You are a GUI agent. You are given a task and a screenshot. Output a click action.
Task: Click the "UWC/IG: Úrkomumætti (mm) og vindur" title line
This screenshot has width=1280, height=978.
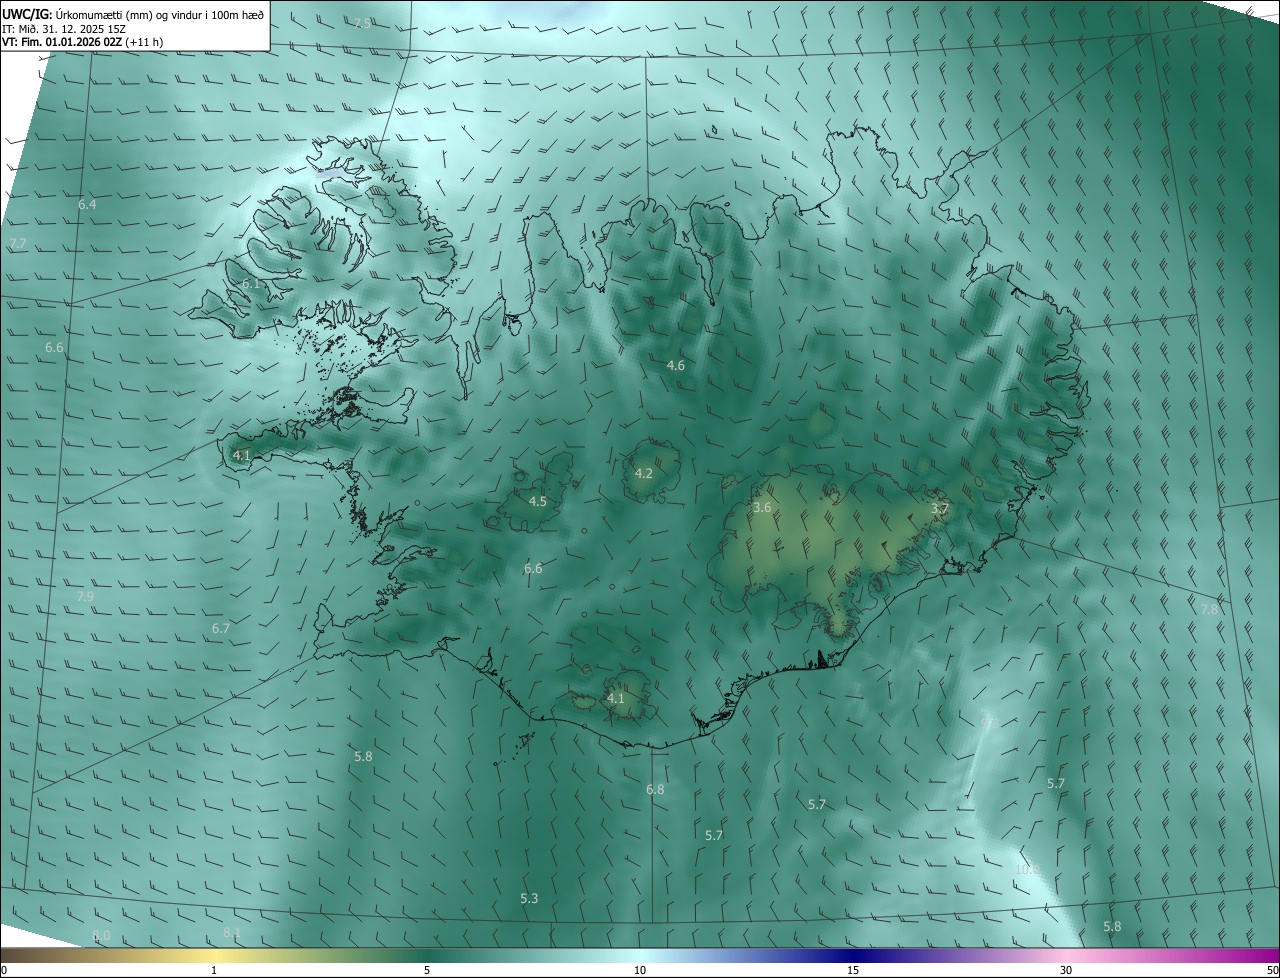tap(133, 13)
